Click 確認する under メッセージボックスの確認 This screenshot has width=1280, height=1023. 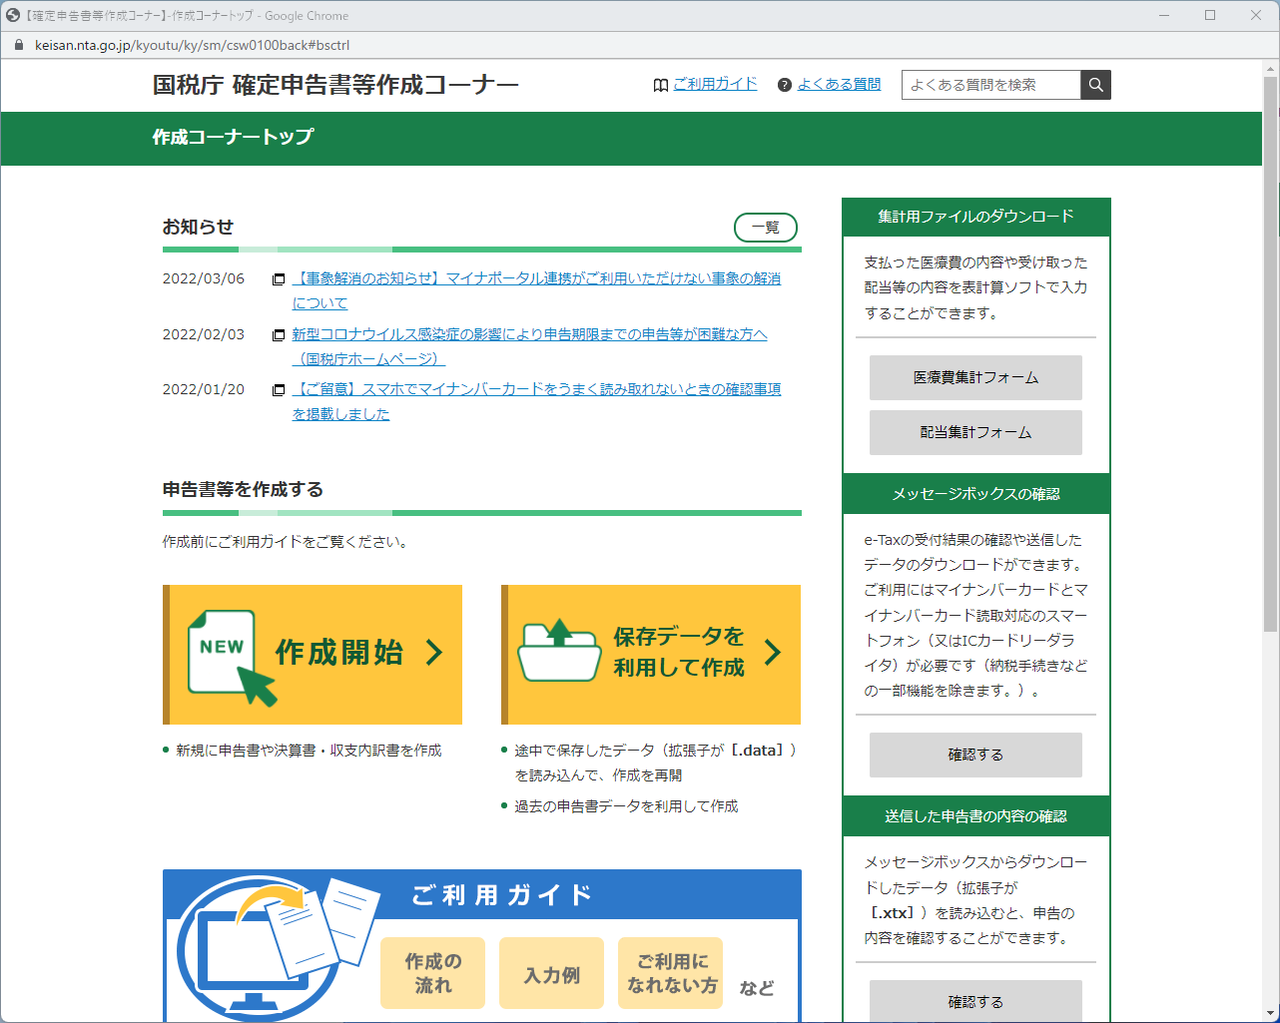click(x=976, y=755)
